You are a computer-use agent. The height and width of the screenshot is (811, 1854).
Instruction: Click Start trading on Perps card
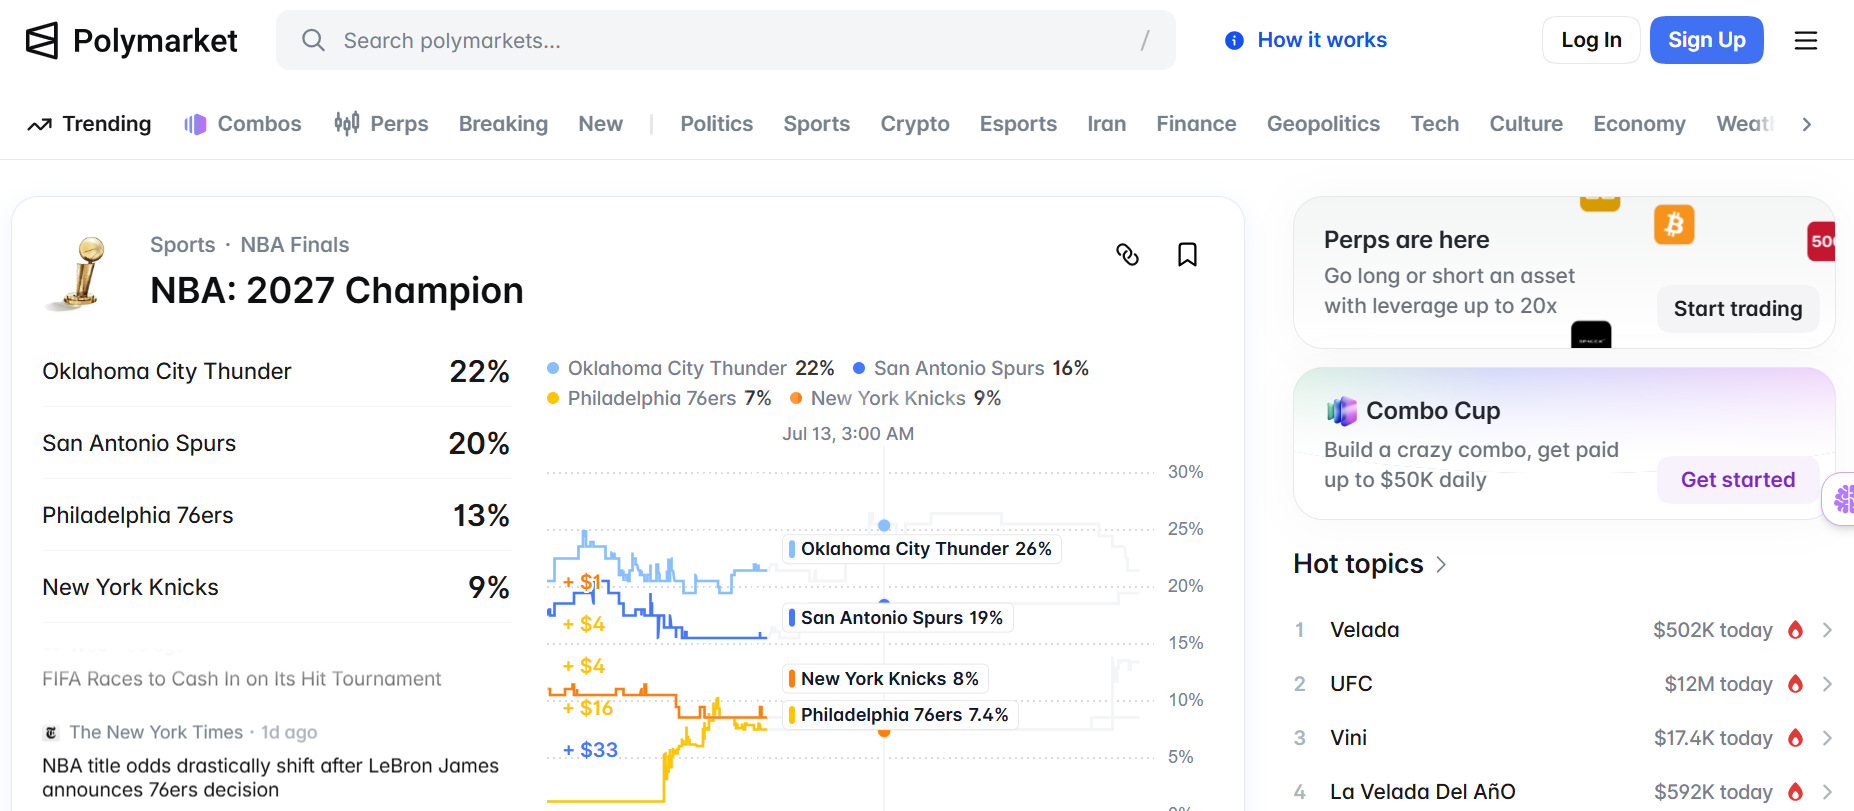[x=1738, y=309]
